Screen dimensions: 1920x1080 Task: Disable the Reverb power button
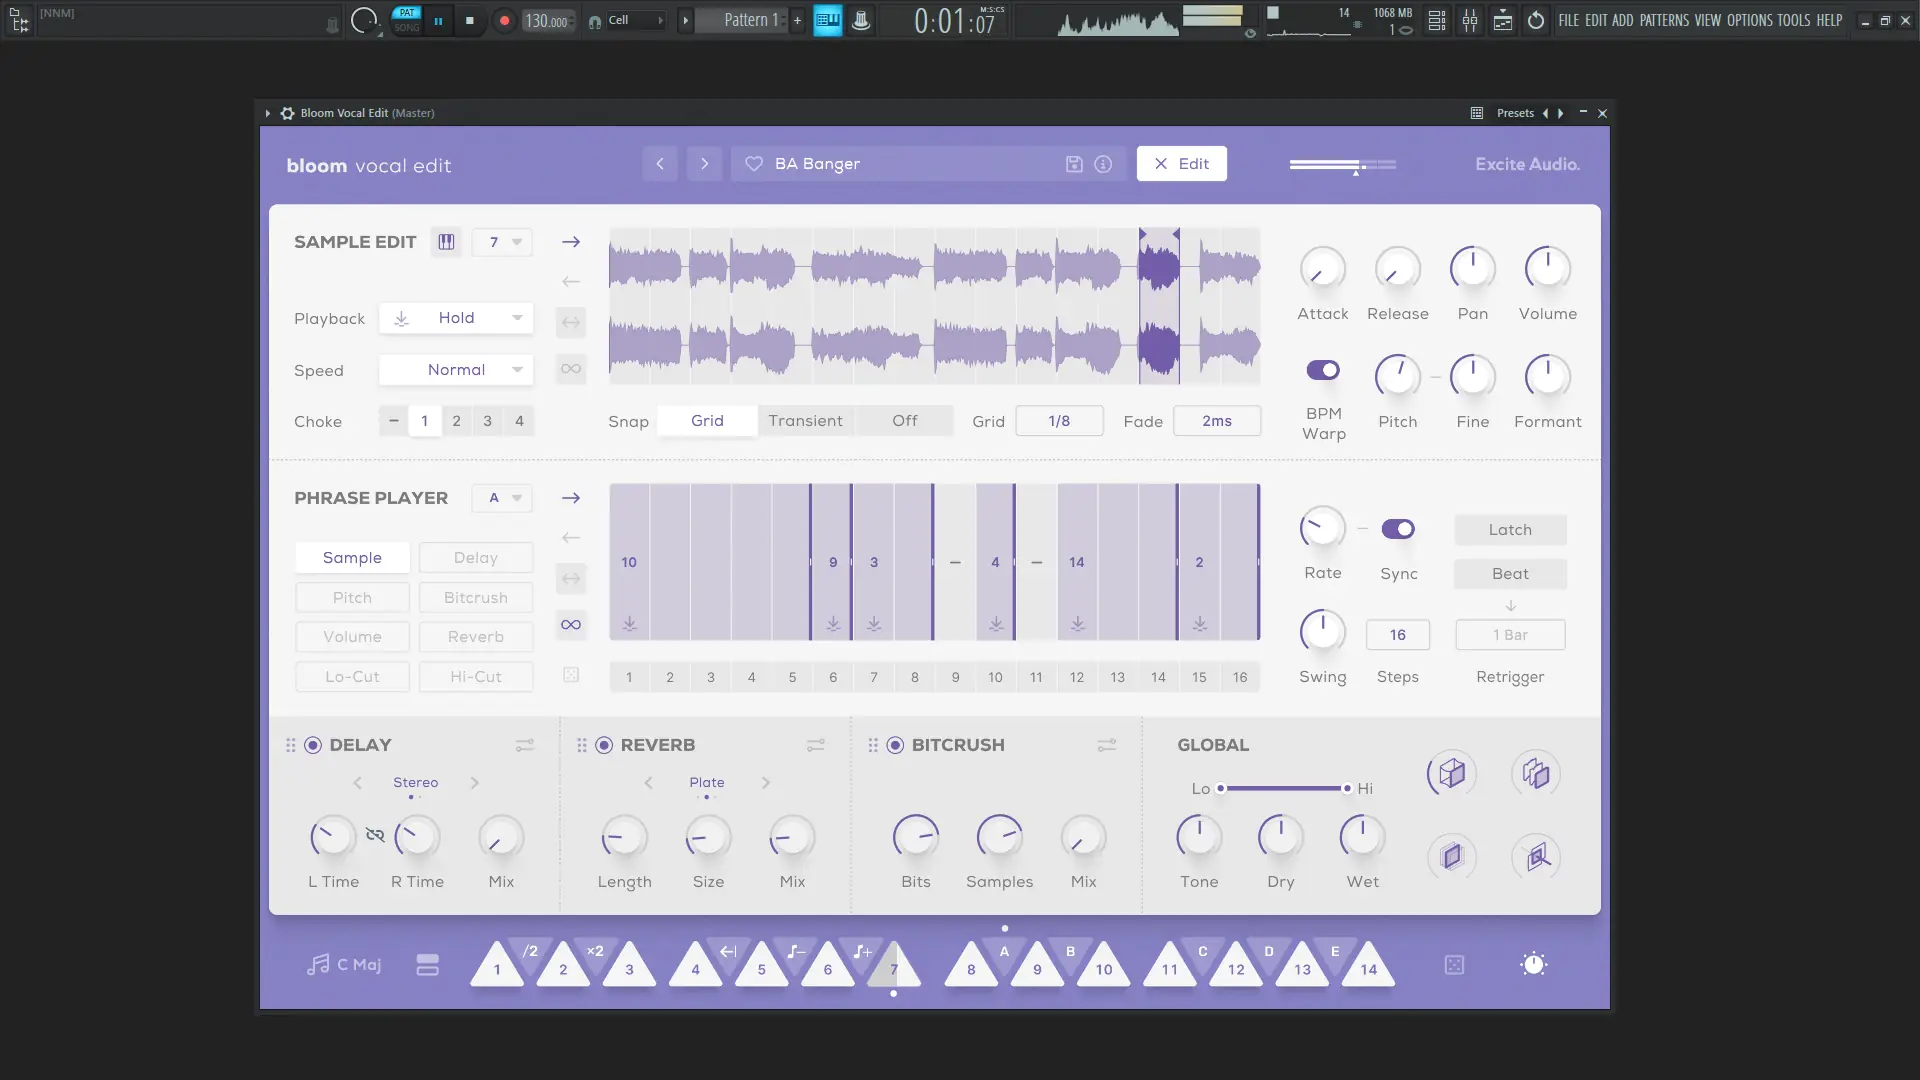[x=604, y=745]
